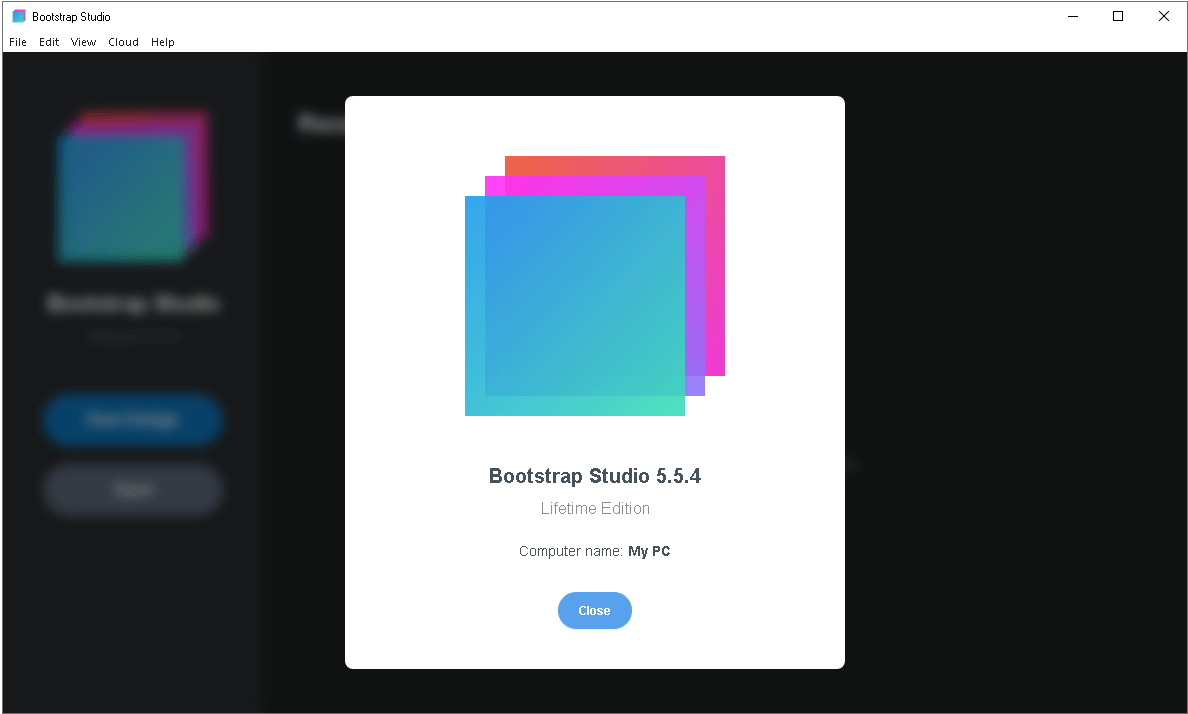Minimize the Bootstrap Studio window

1073,16
